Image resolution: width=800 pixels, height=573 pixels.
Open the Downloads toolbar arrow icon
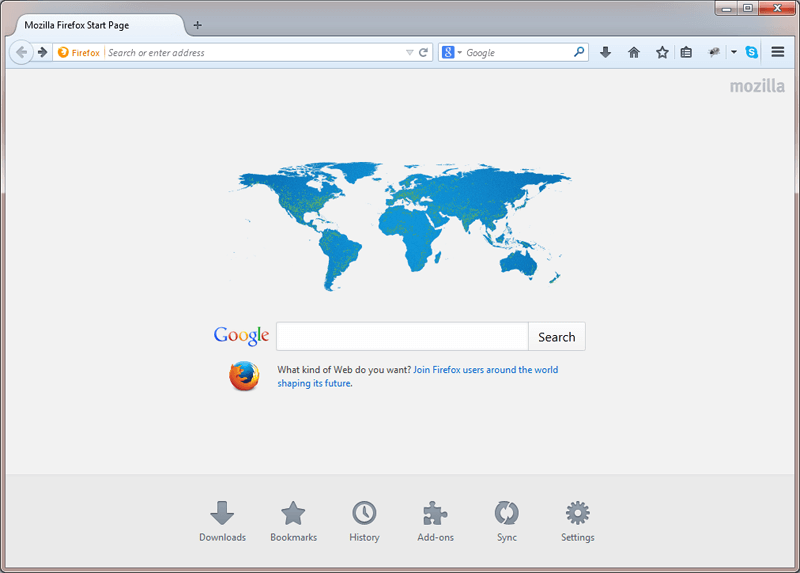coord(606,52)
